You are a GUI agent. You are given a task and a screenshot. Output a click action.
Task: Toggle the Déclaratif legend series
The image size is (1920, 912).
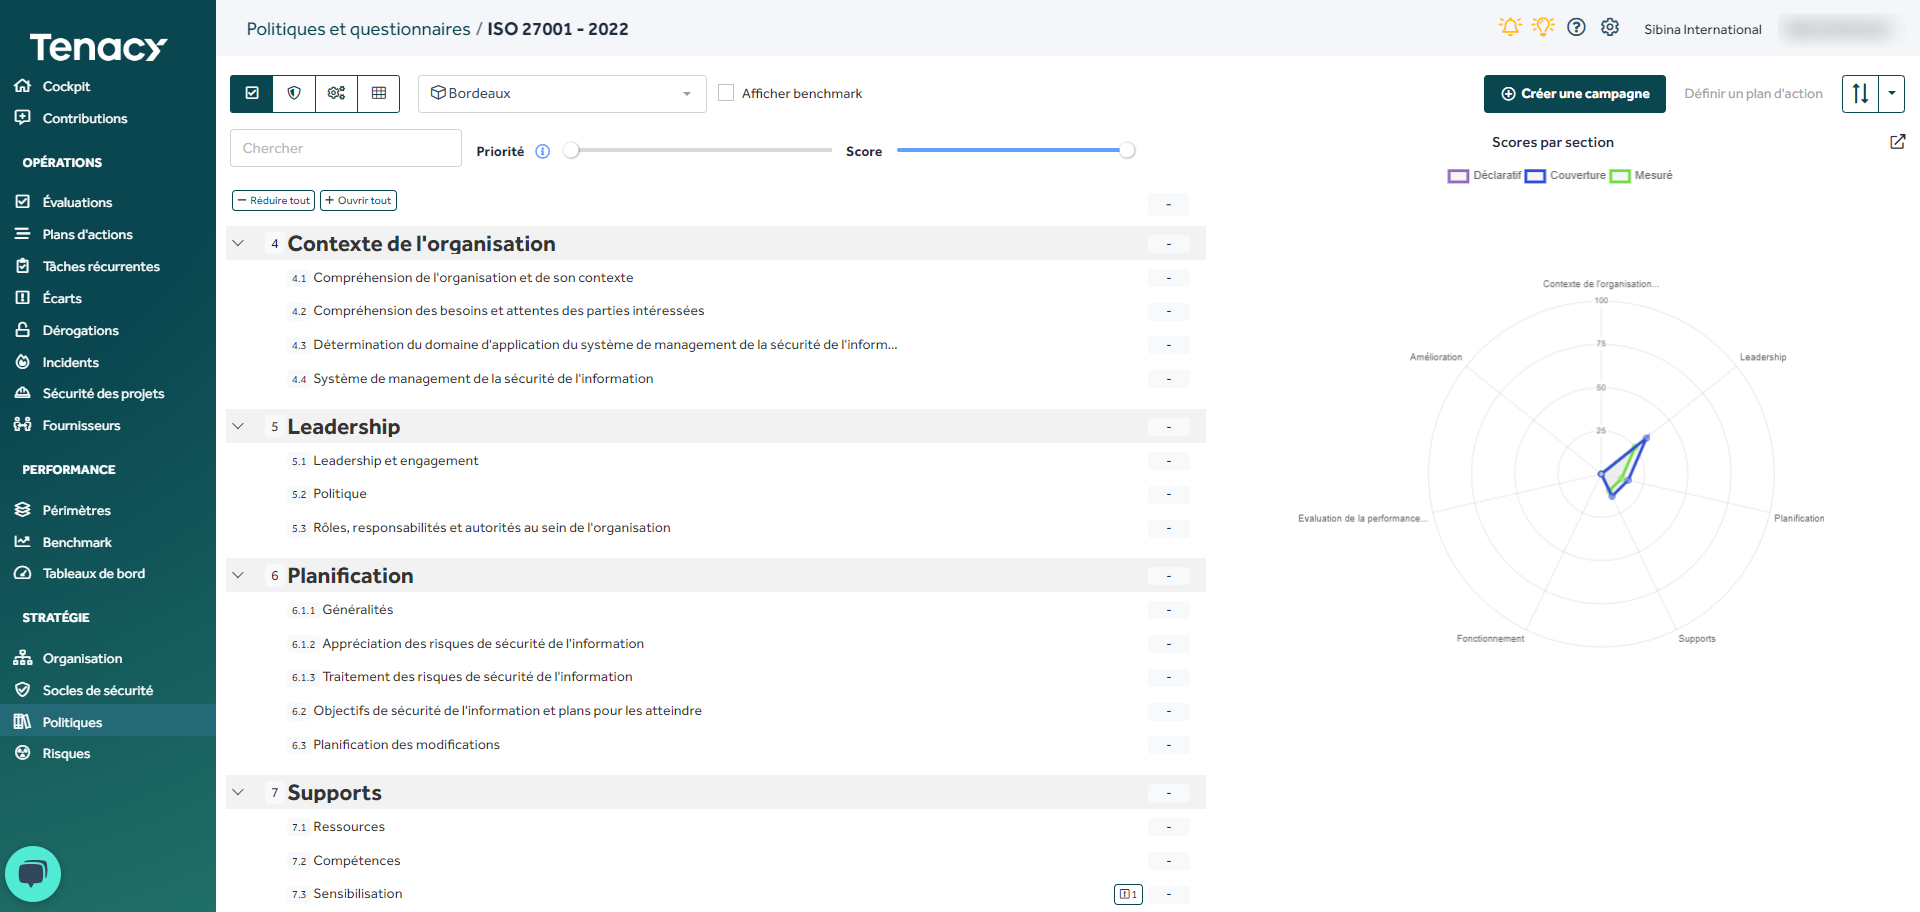coord(1485,176)
